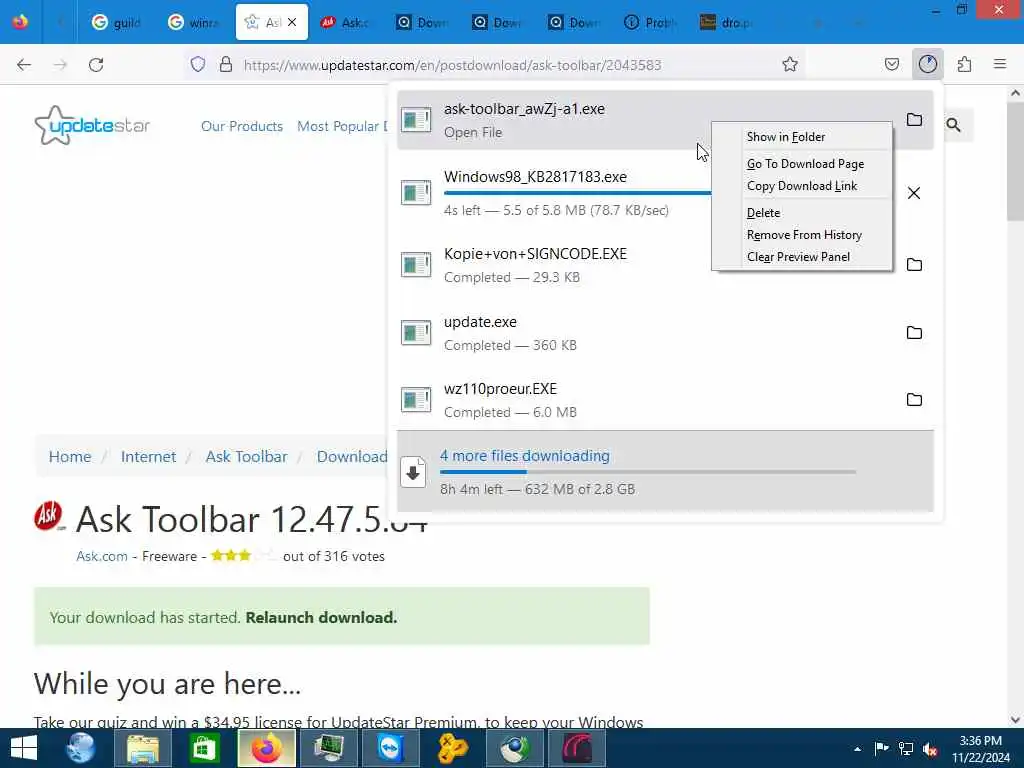Open folder for Kopie+von+SIGNCODE.EXE

point(914,264)
